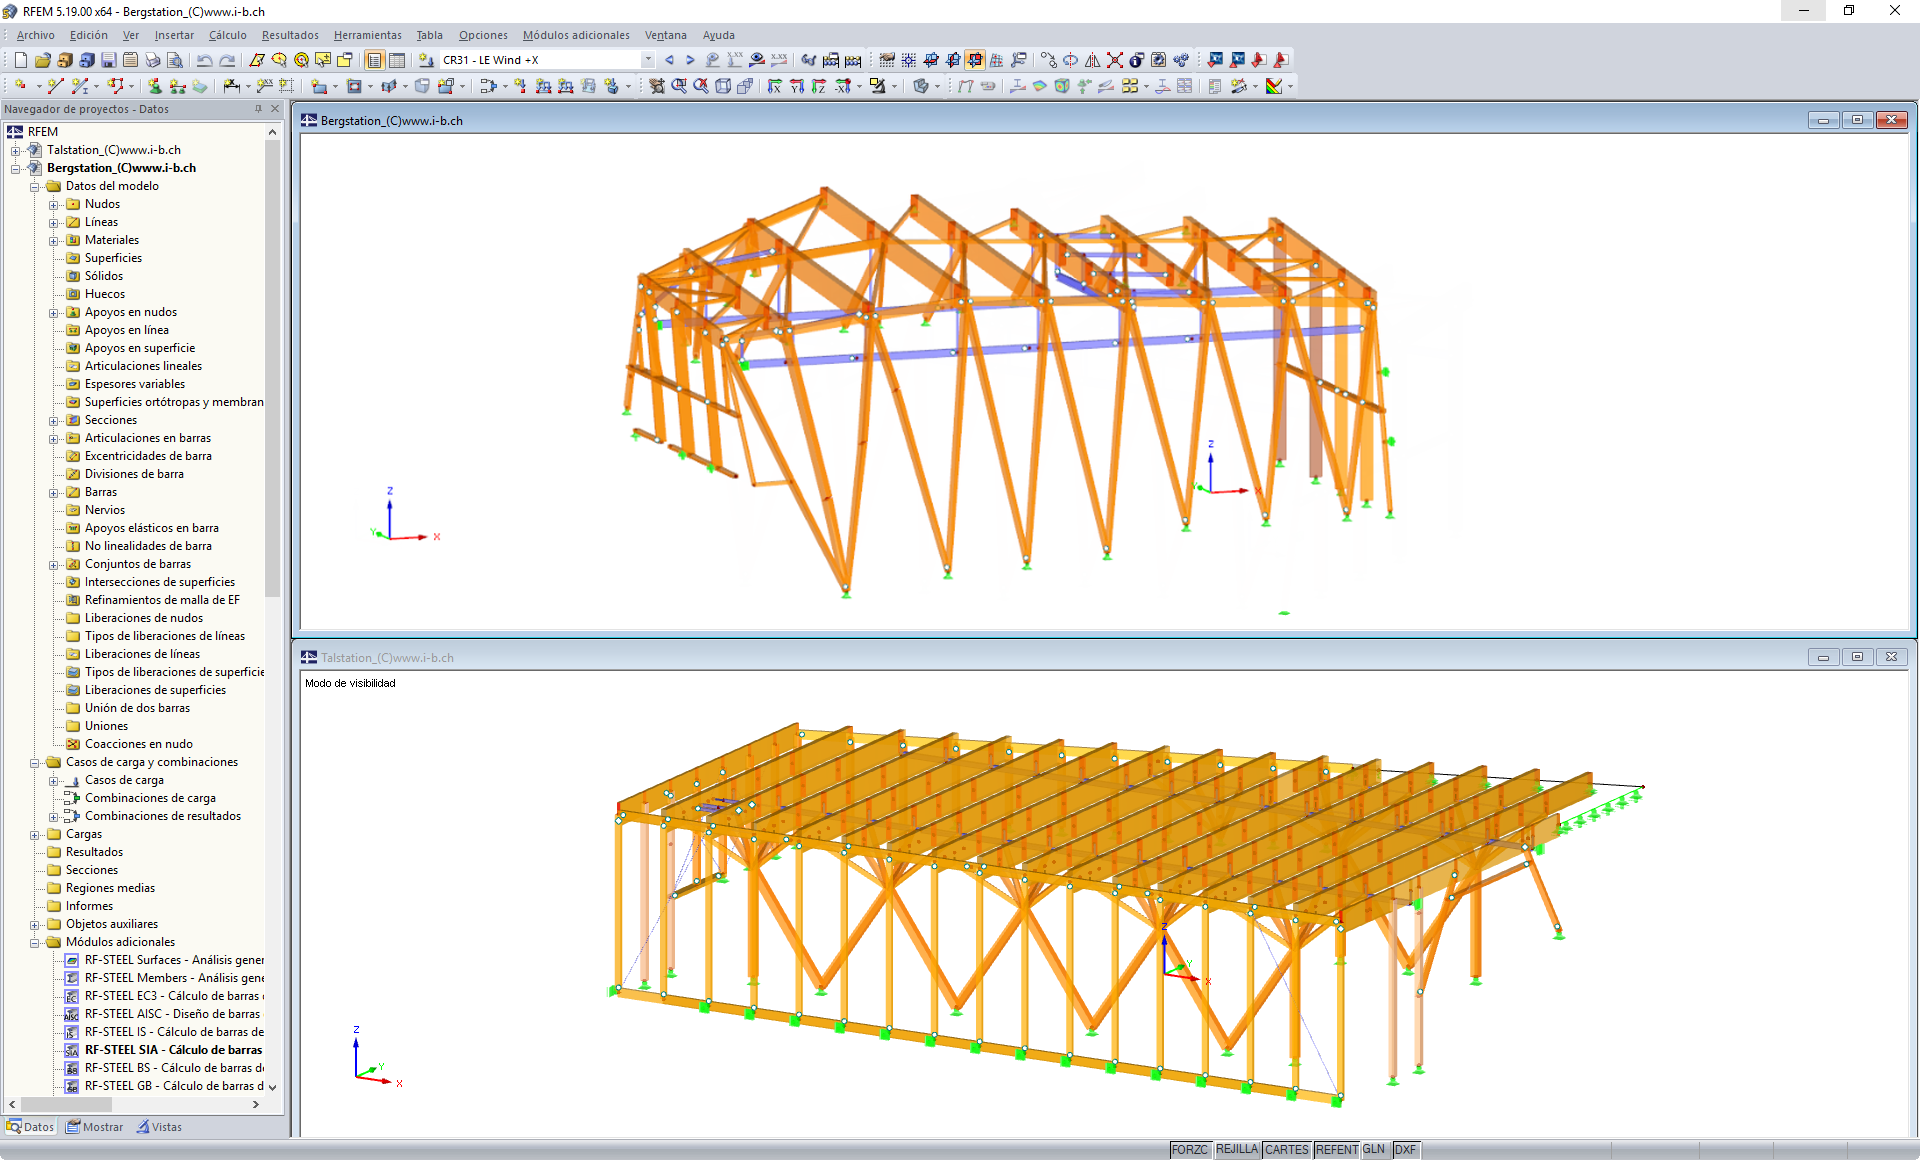Select RF-STEEL SIA - Cálculo de barras
1920x1160 pixels.
pos(173,1050)
